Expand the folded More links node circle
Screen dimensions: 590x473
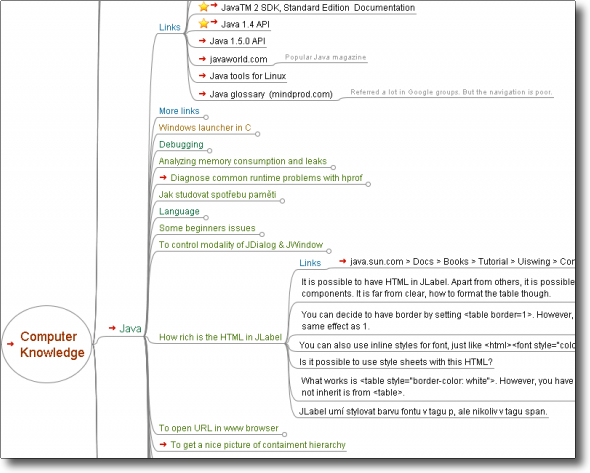pos(206,117)
